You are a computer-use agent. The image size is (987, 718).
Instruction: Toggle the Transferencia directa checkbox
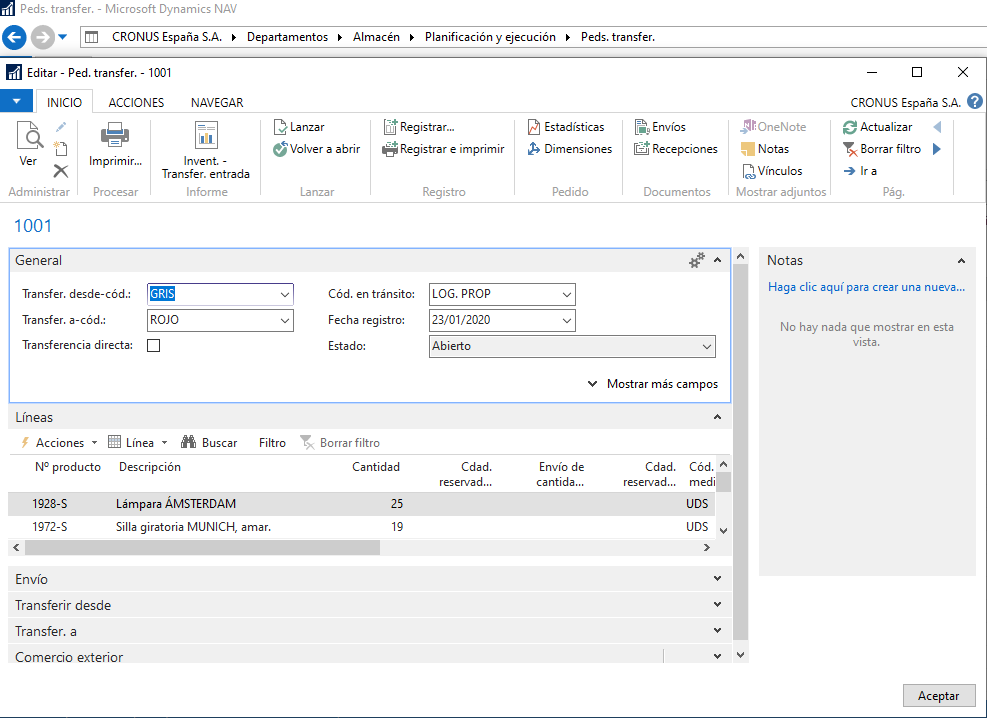click(154, 345)
